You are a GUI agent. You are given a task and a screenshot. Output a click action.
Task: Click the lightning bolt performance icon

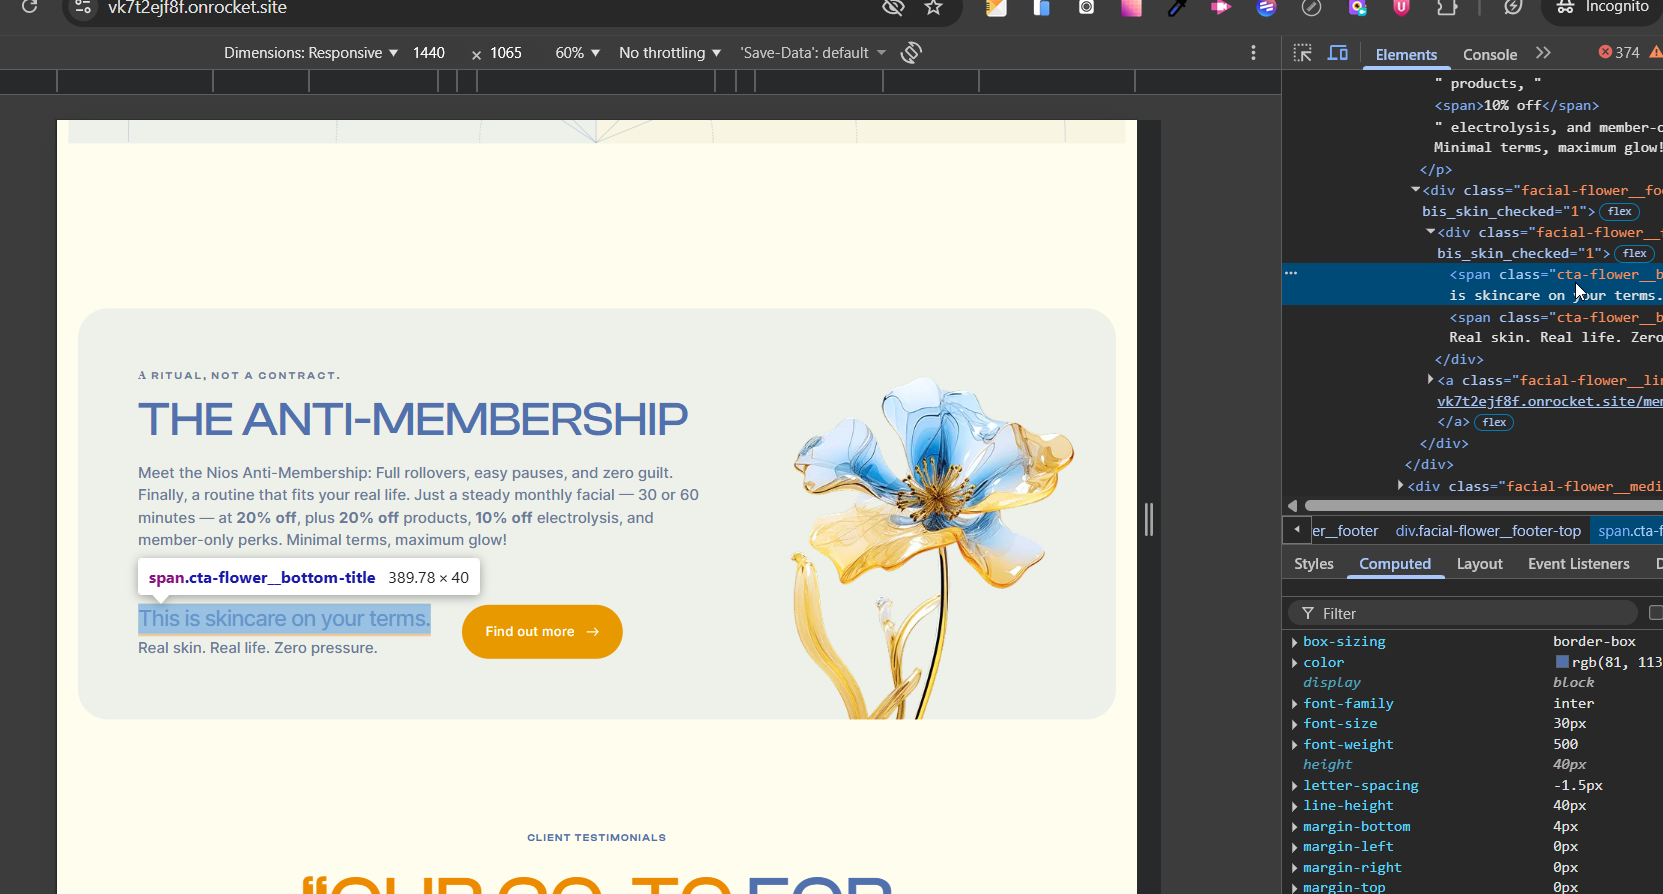(1513, 8)
